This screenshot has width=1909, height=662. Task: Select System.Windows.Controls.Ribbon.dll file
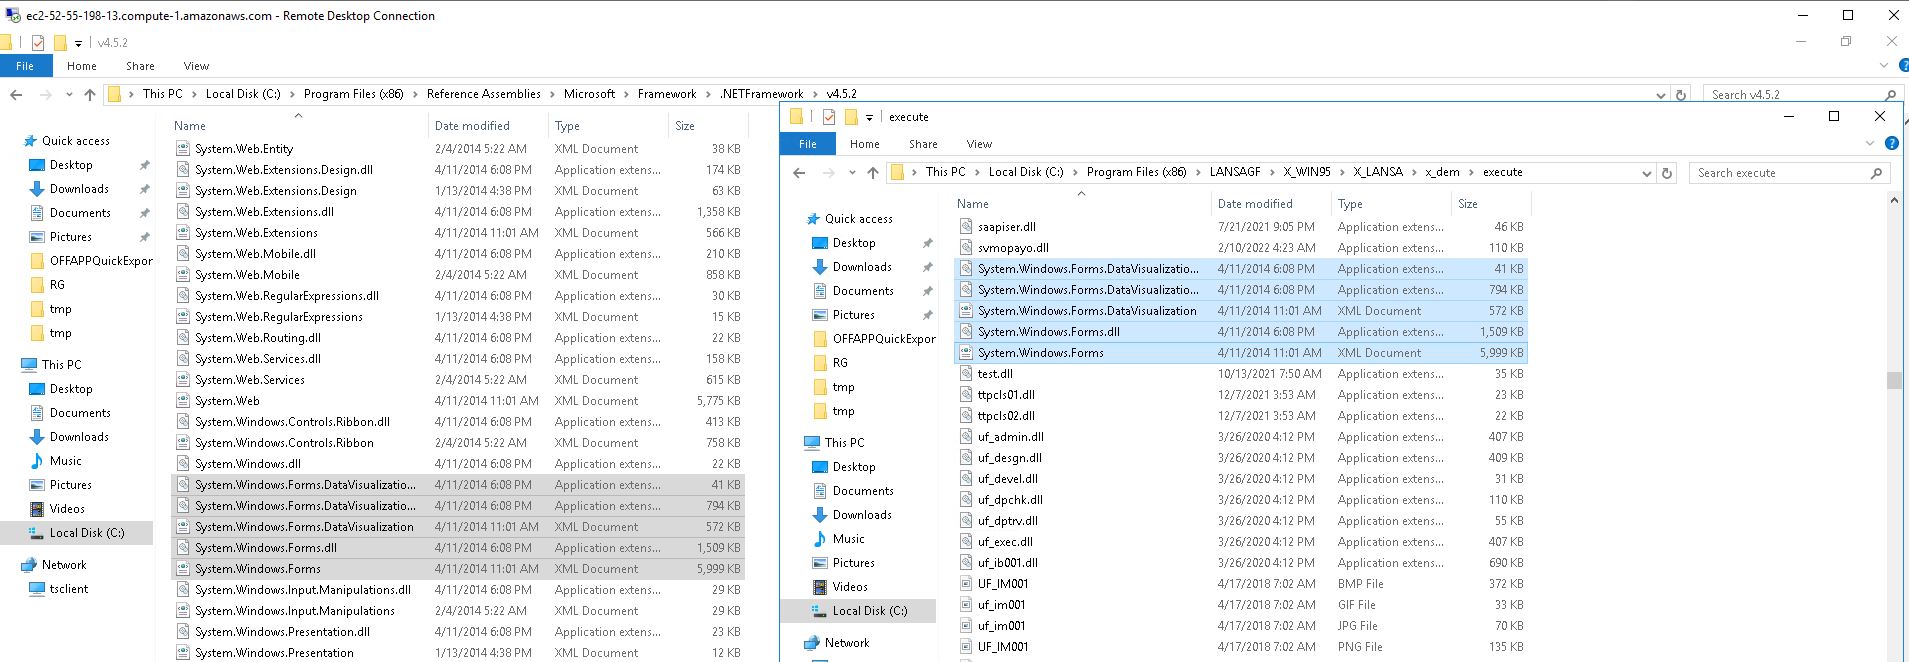292,422
